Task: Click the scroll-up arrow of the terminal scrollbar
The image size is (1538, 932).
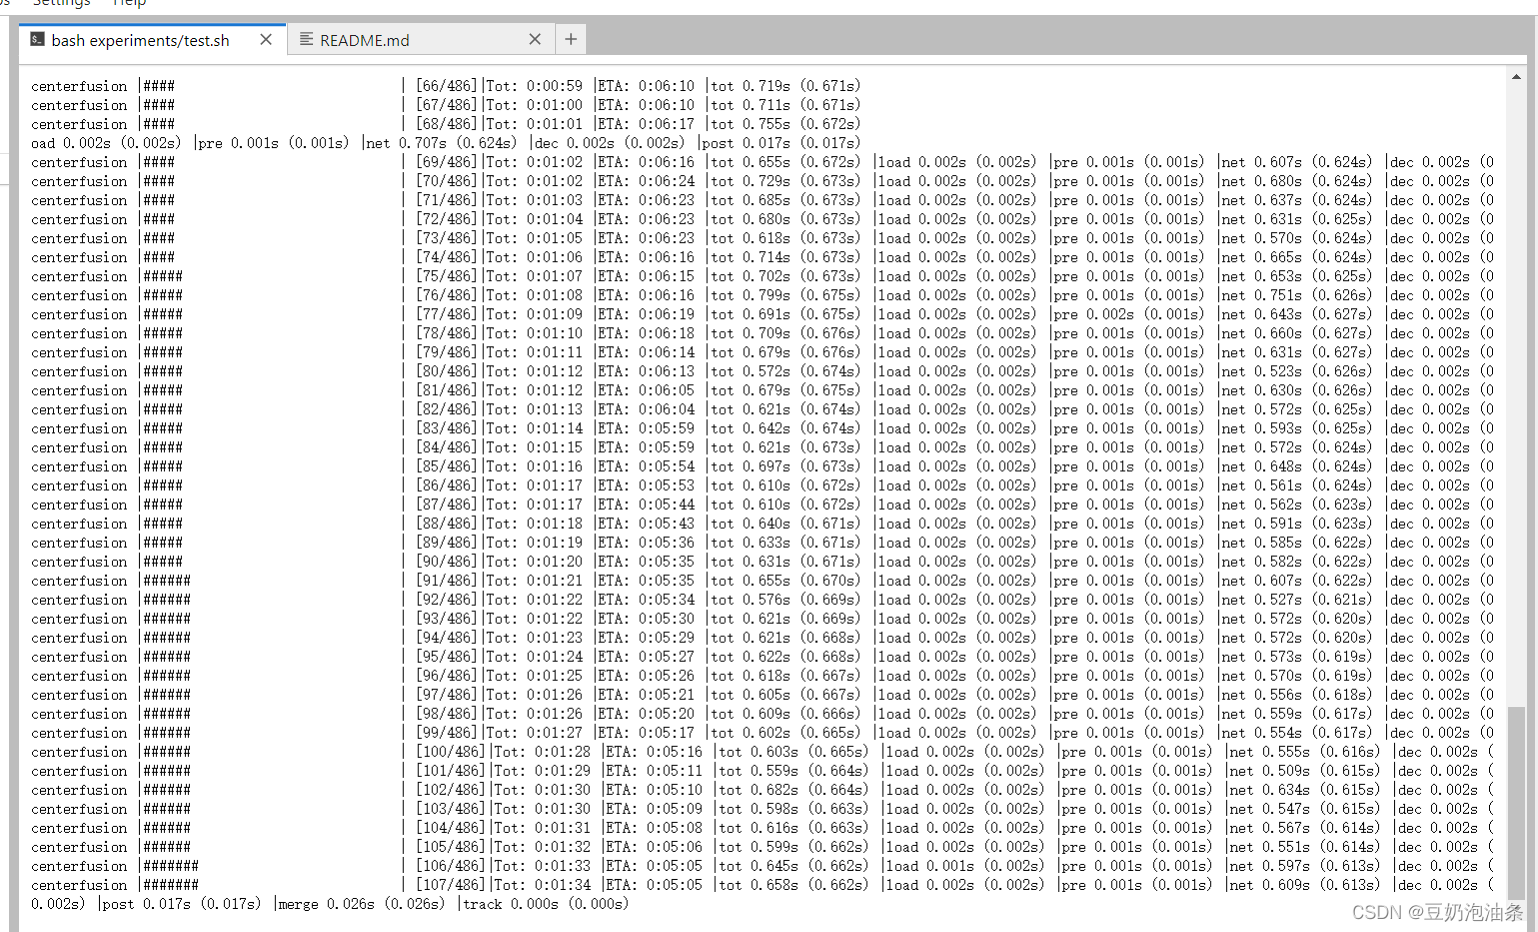Action: tap(1516, 77)
